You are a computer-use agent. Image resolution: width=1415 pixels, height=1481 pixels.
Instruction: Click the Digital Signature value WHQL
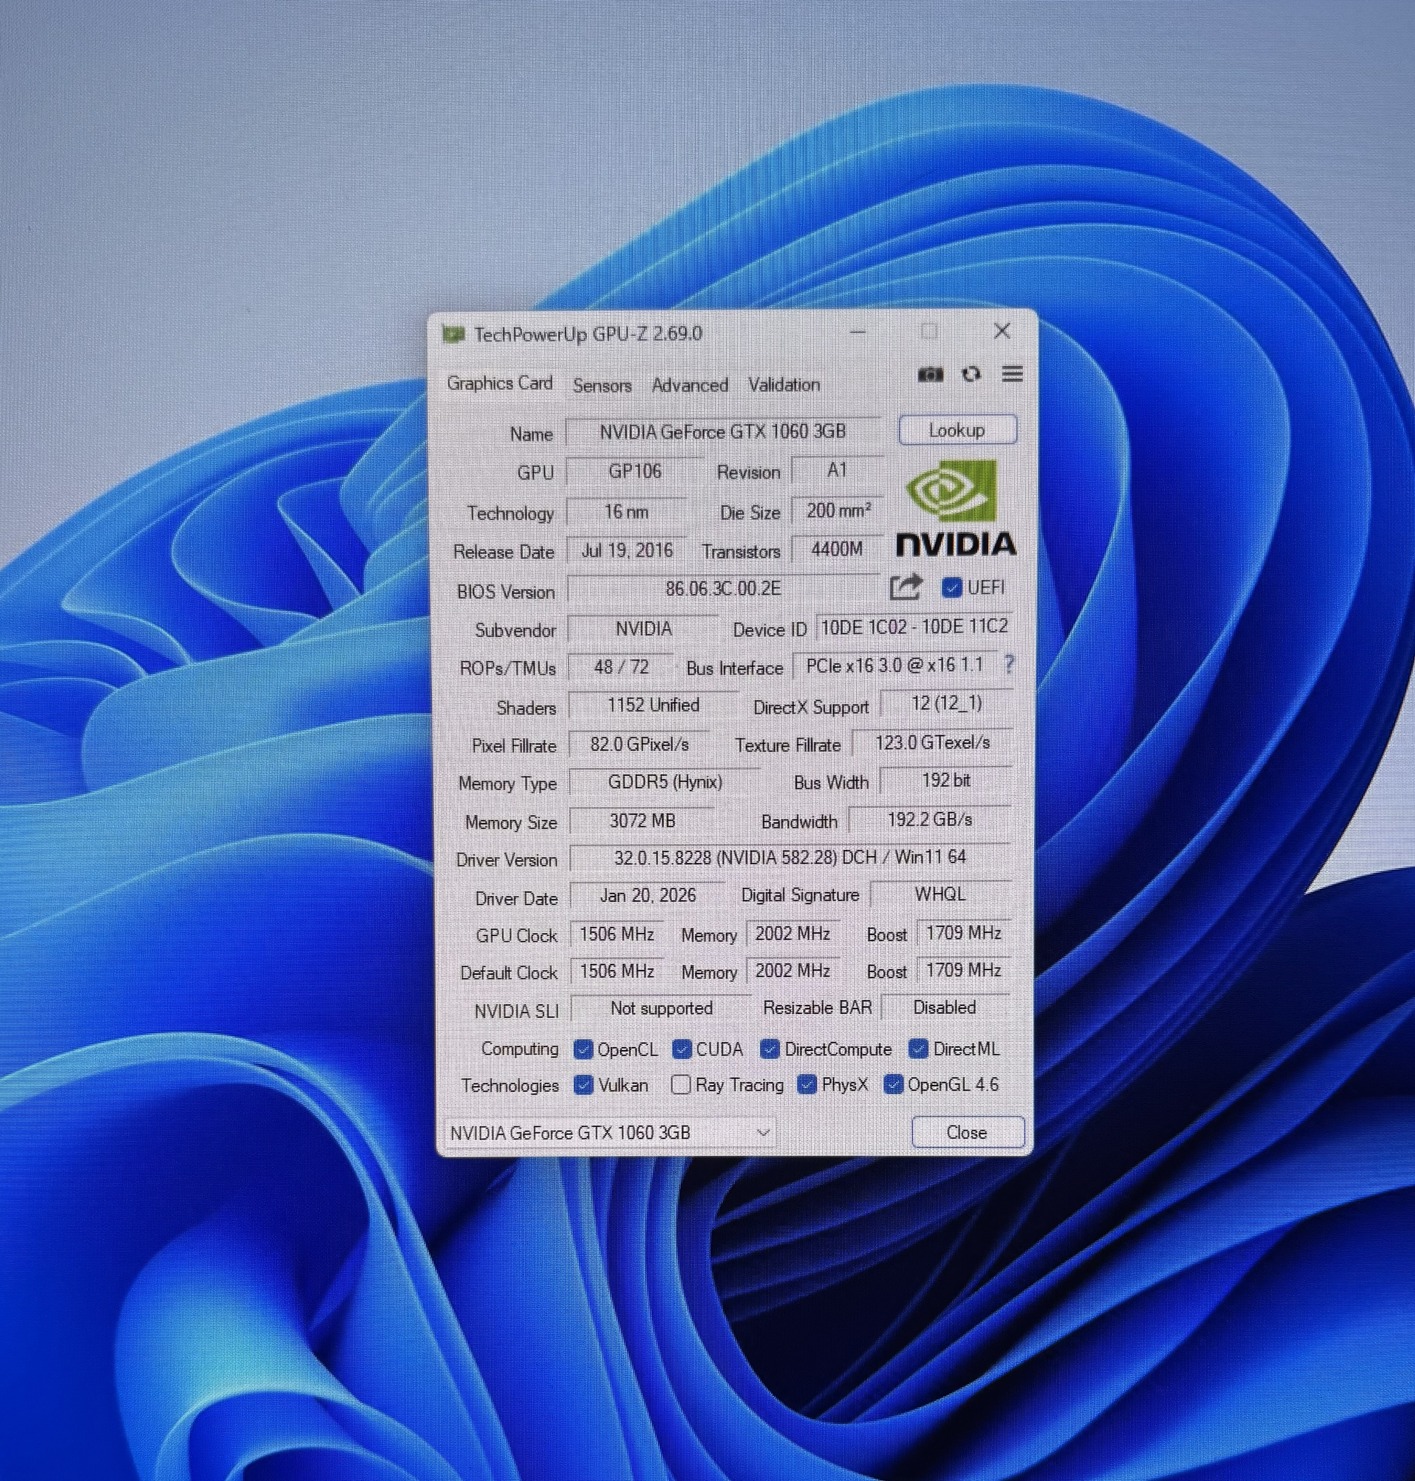point(940,895)
